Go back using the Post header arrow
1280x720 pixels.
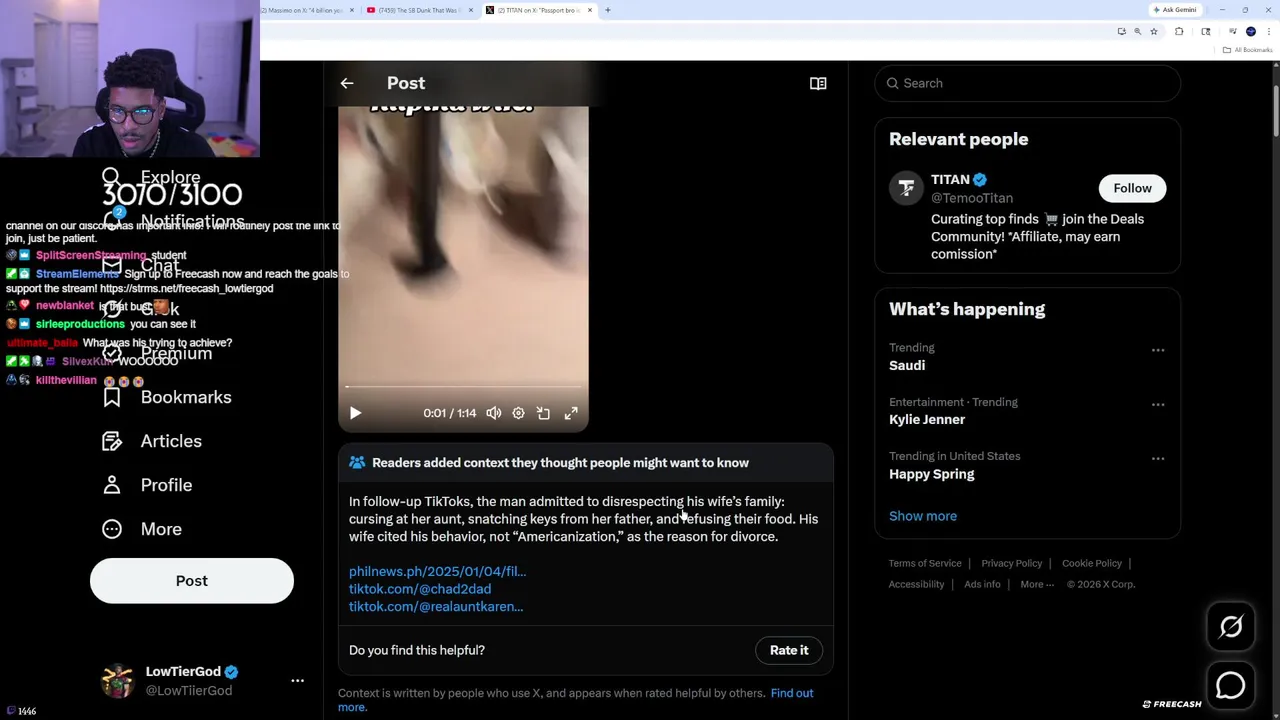pos(347,83)
